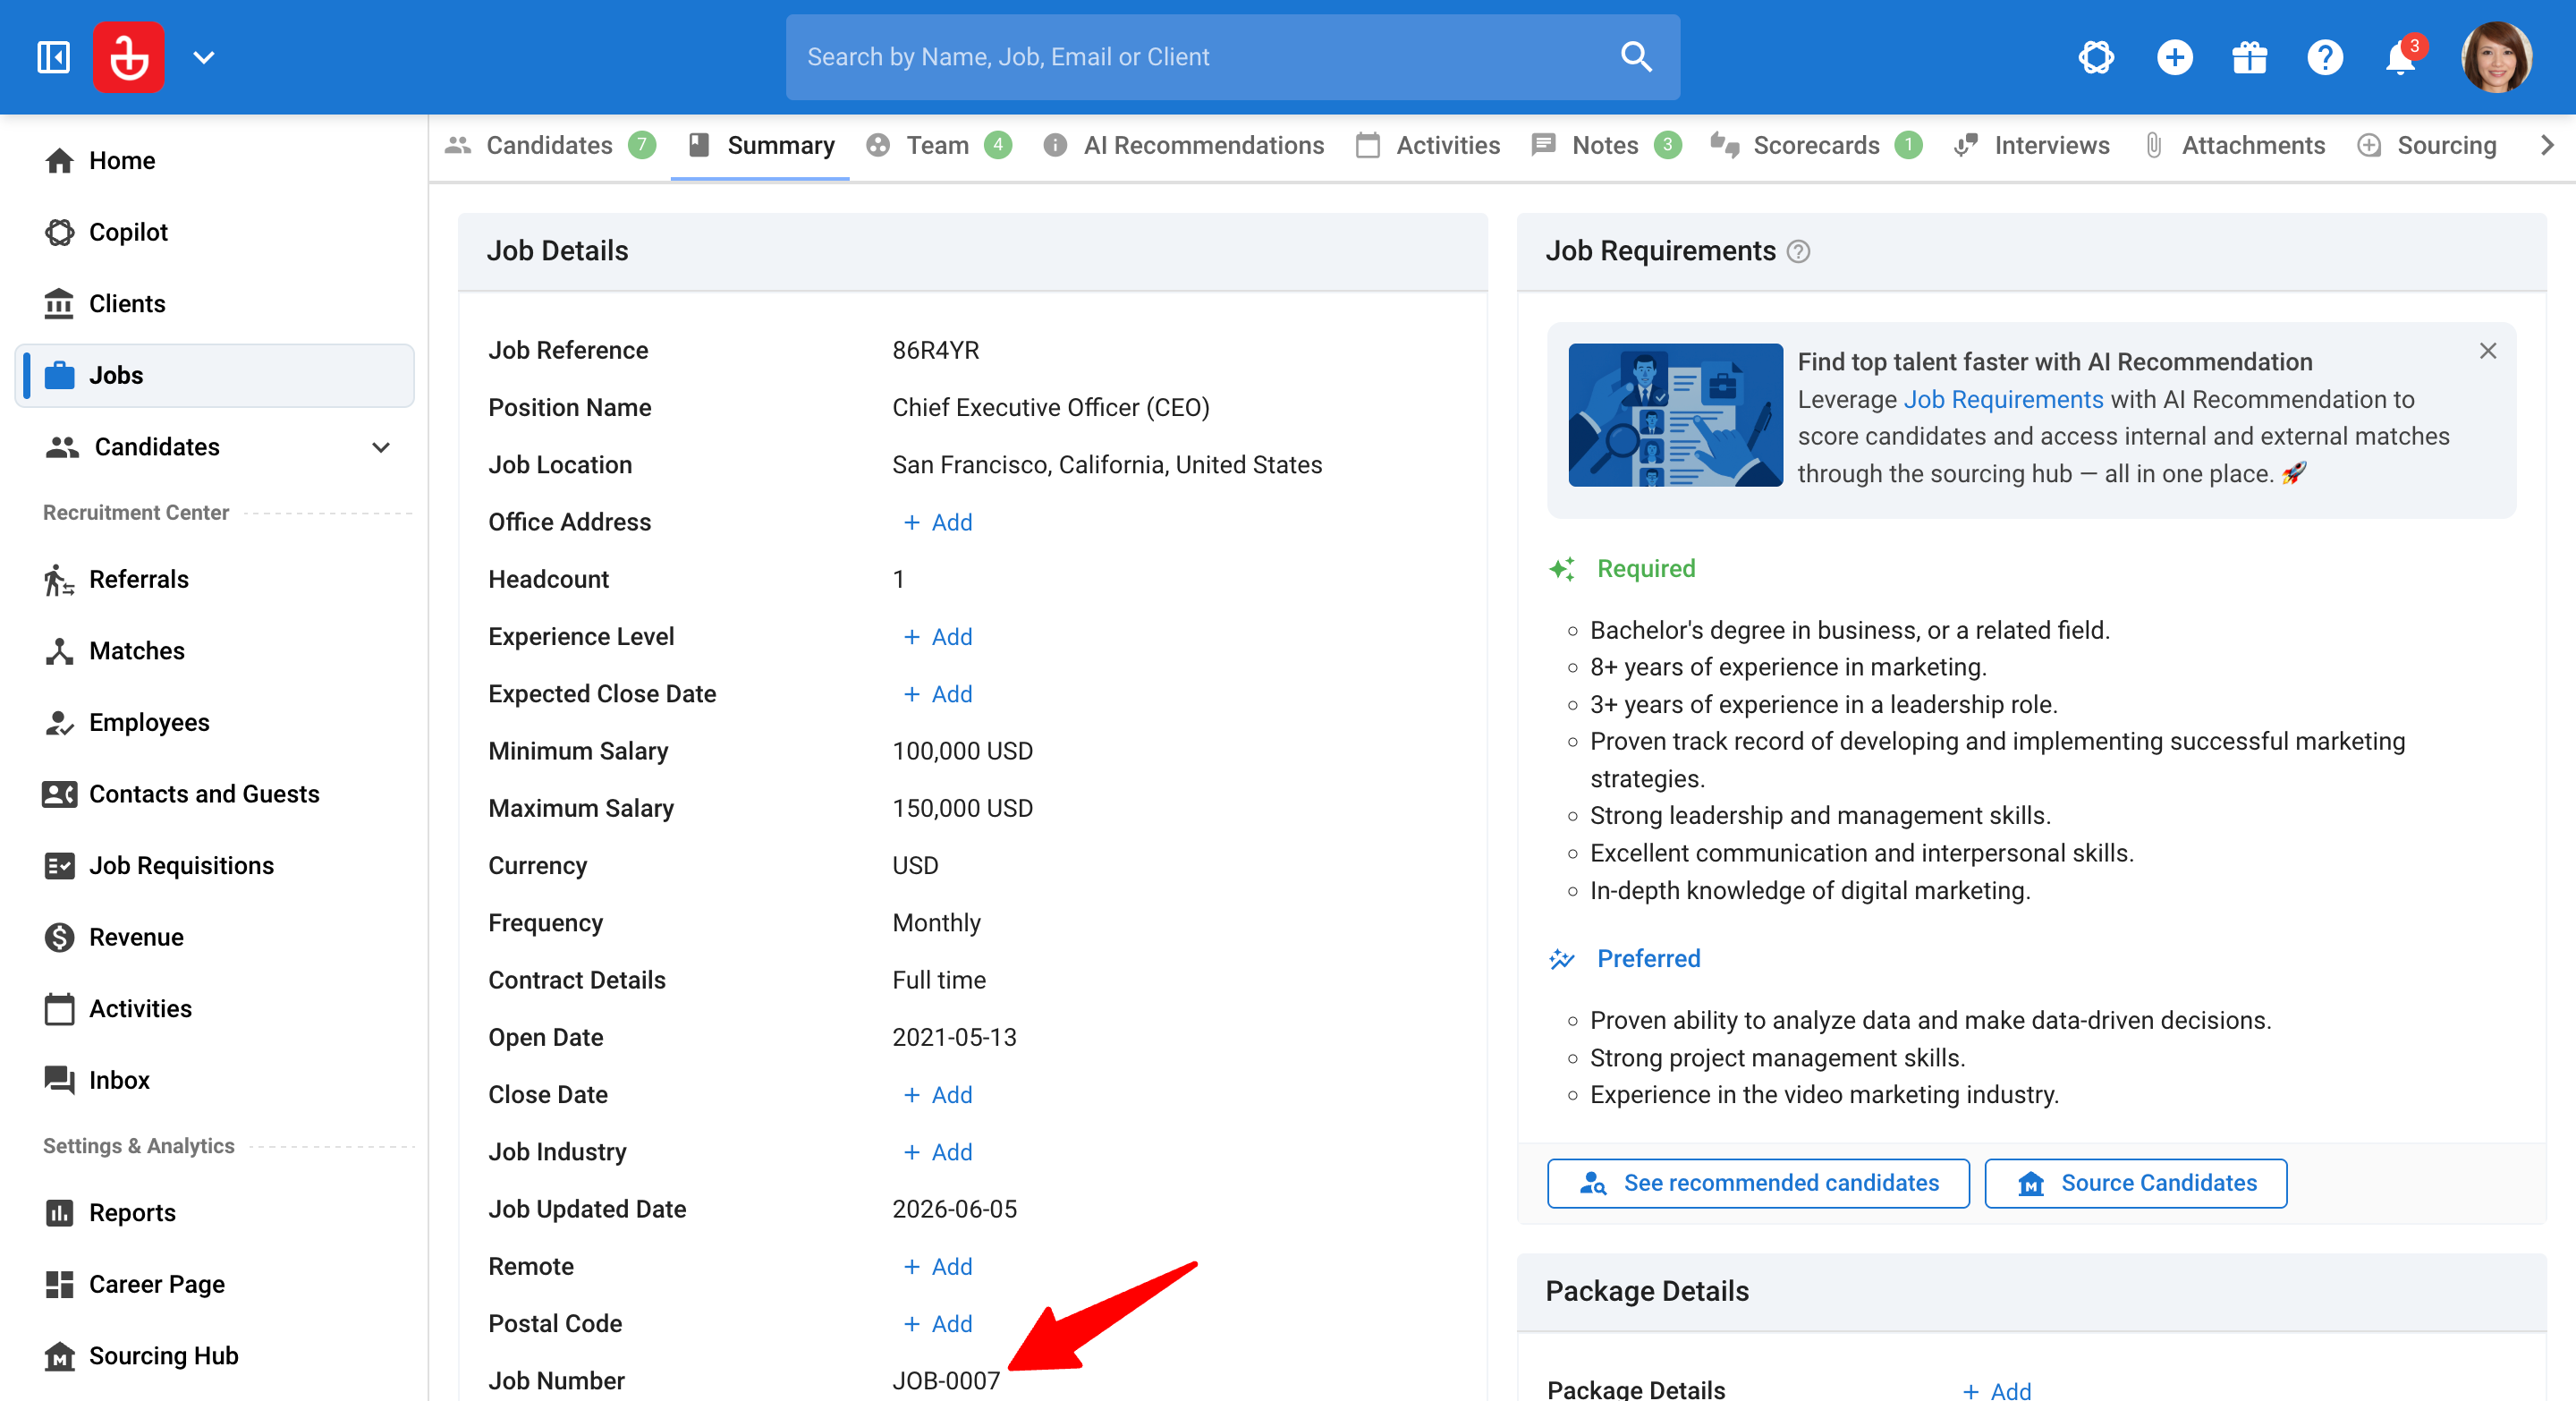Open Job Requisitions in sidebar
This screenshot has width=2576, height=1401.
pyautogui.click(x=214, y=865)
